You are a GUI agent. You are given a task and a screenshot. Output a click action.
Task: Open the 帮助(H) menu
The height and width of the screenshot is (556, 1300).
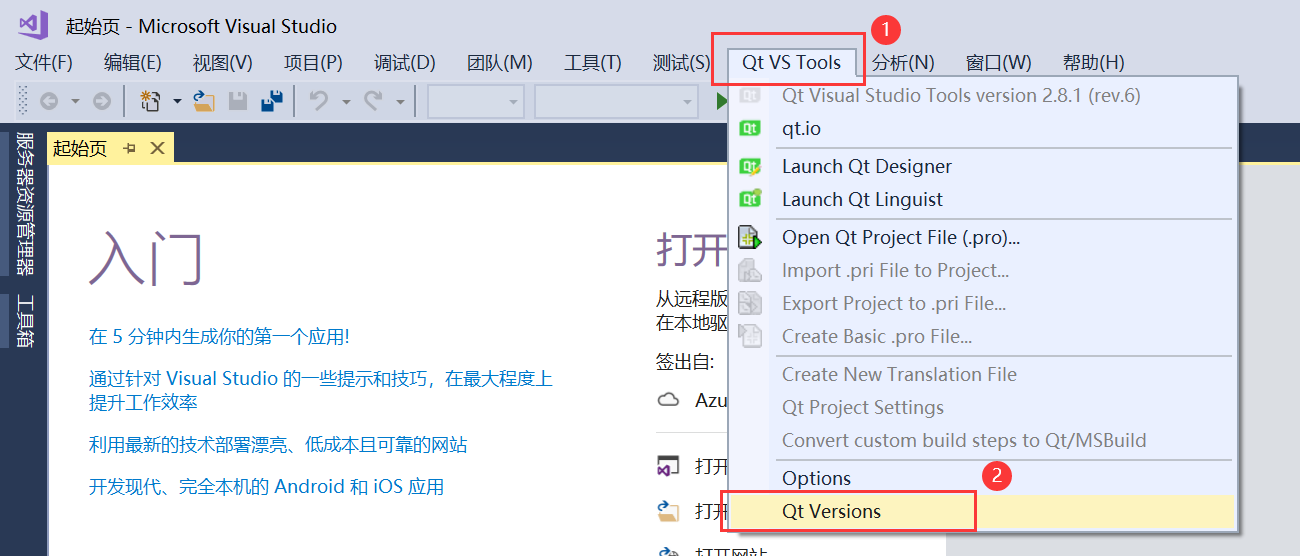[1094, 63]
